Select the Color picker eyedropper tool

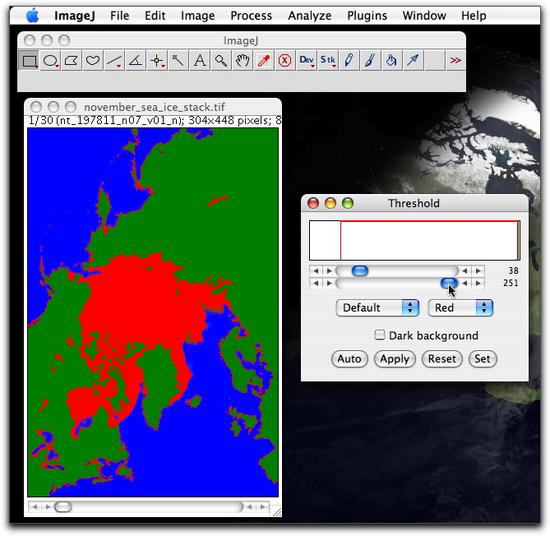[264, 61]
